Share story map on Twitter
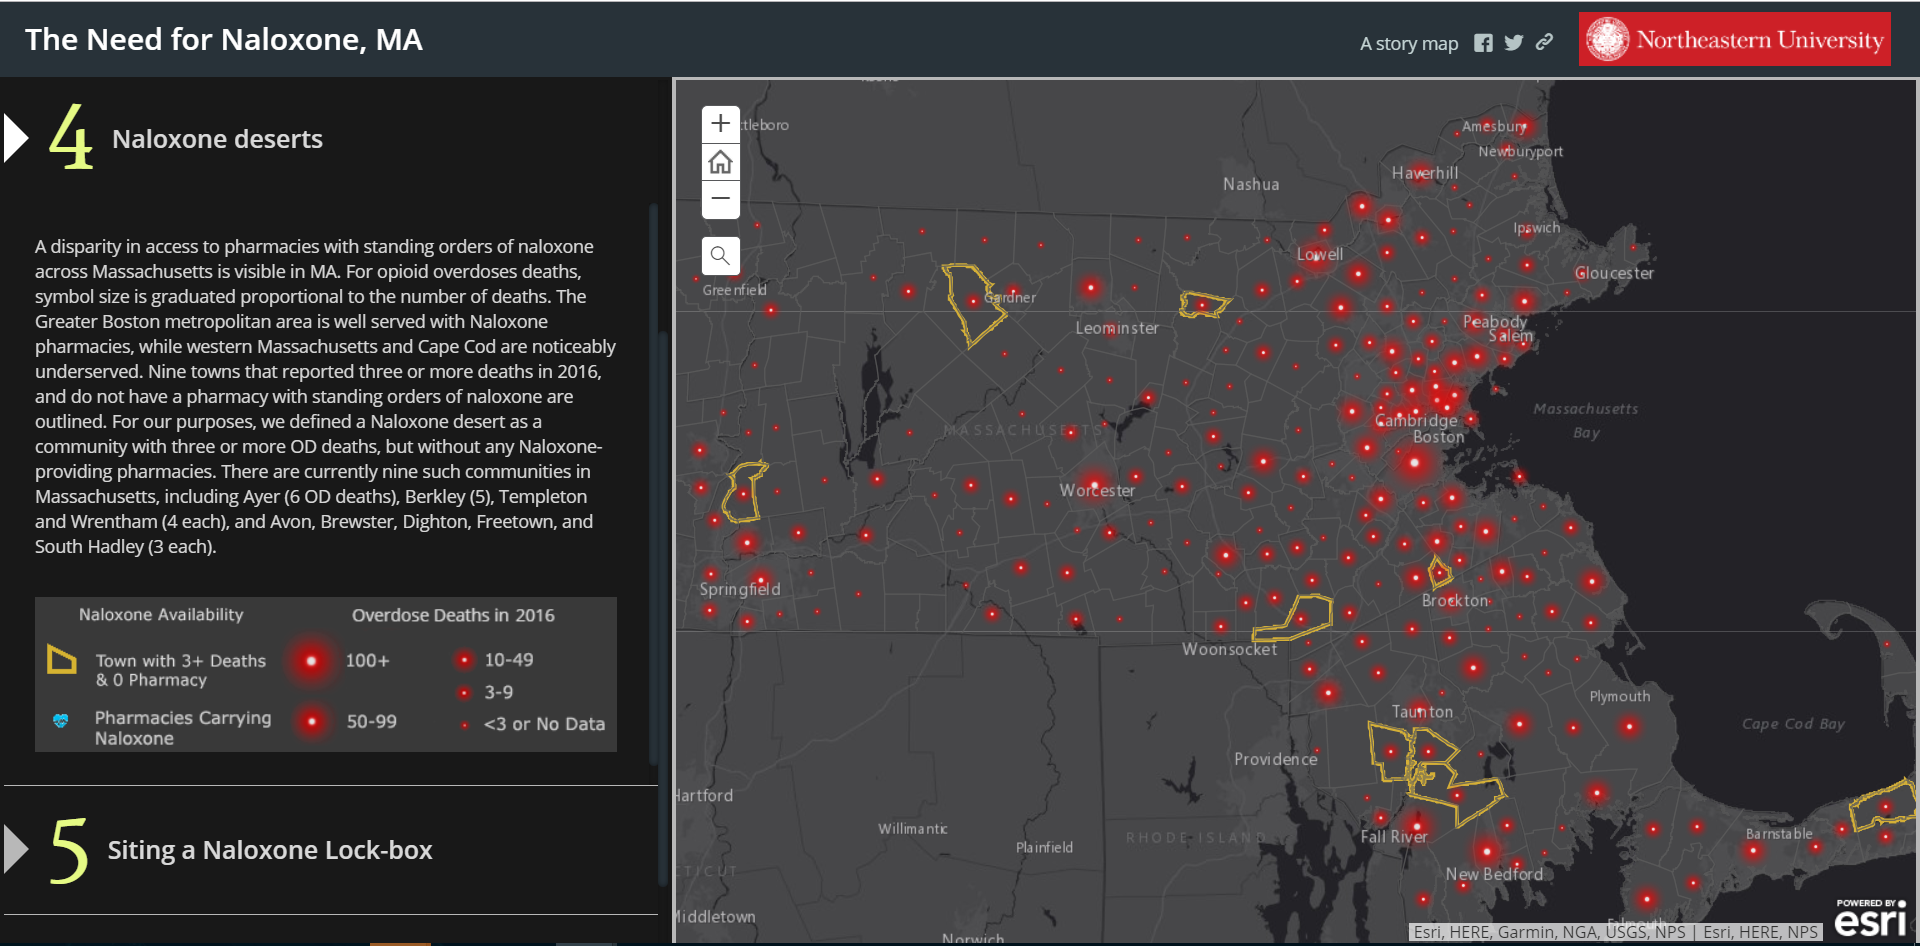The image size is (1920, 946). coord(1513,43)
